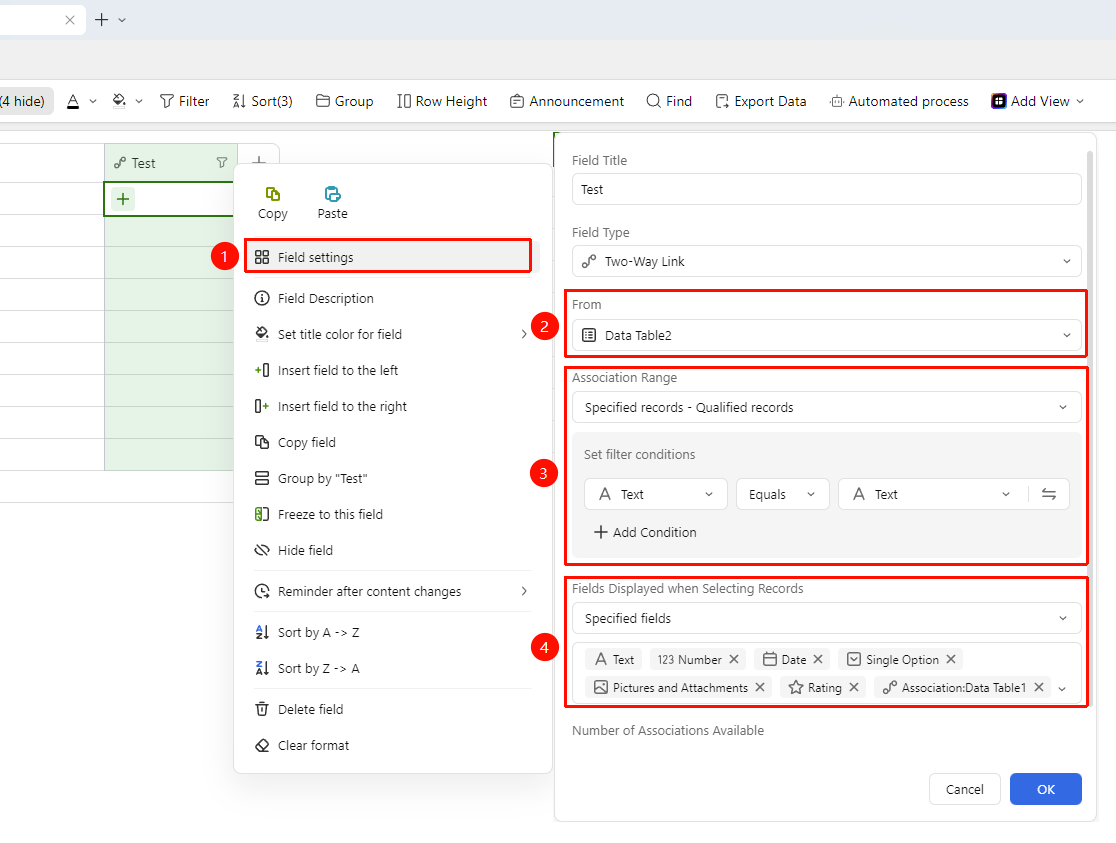Click Add Condition
The height and width of the screenshot is (843, 1116).
pyautogui.click(x=645, y=532)
